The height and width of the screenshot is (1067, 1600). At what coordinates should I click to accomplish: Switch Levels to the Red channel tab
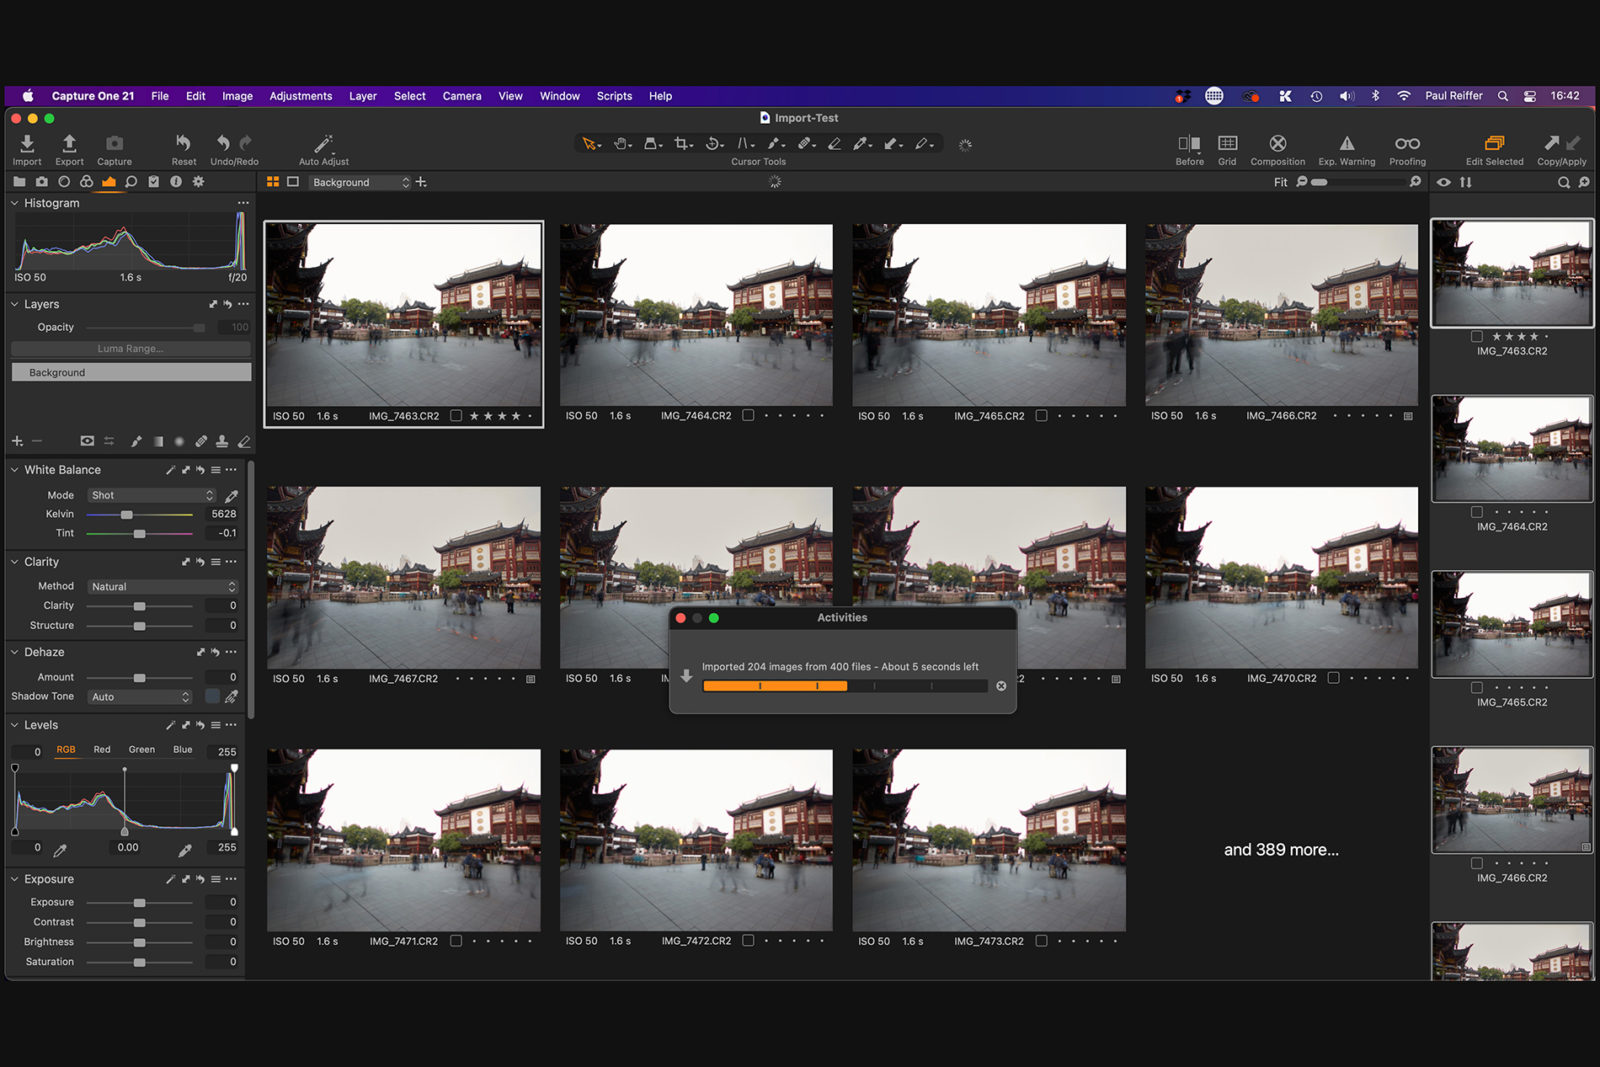(101, 748)
